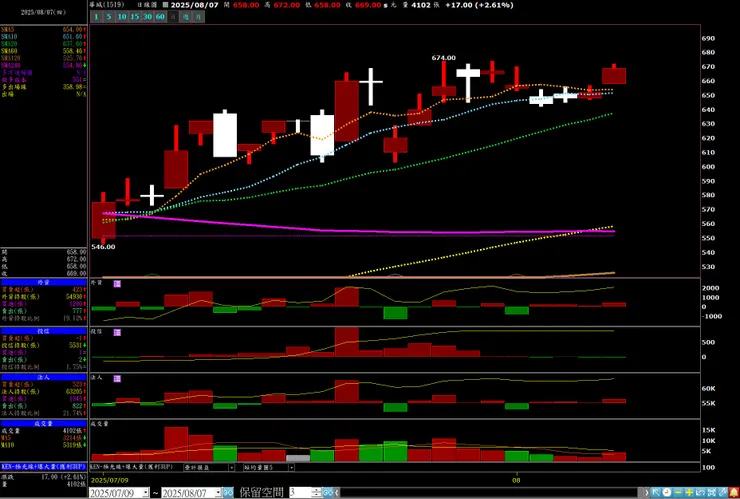Click GO button beside the 保留空間 spinner
Screen dimensions: 740x499
coord(328,493)
